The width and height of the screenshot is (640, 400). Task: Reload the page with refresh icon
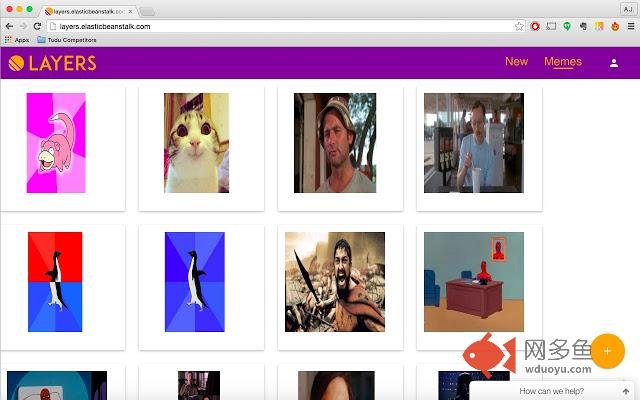point(37,26)
